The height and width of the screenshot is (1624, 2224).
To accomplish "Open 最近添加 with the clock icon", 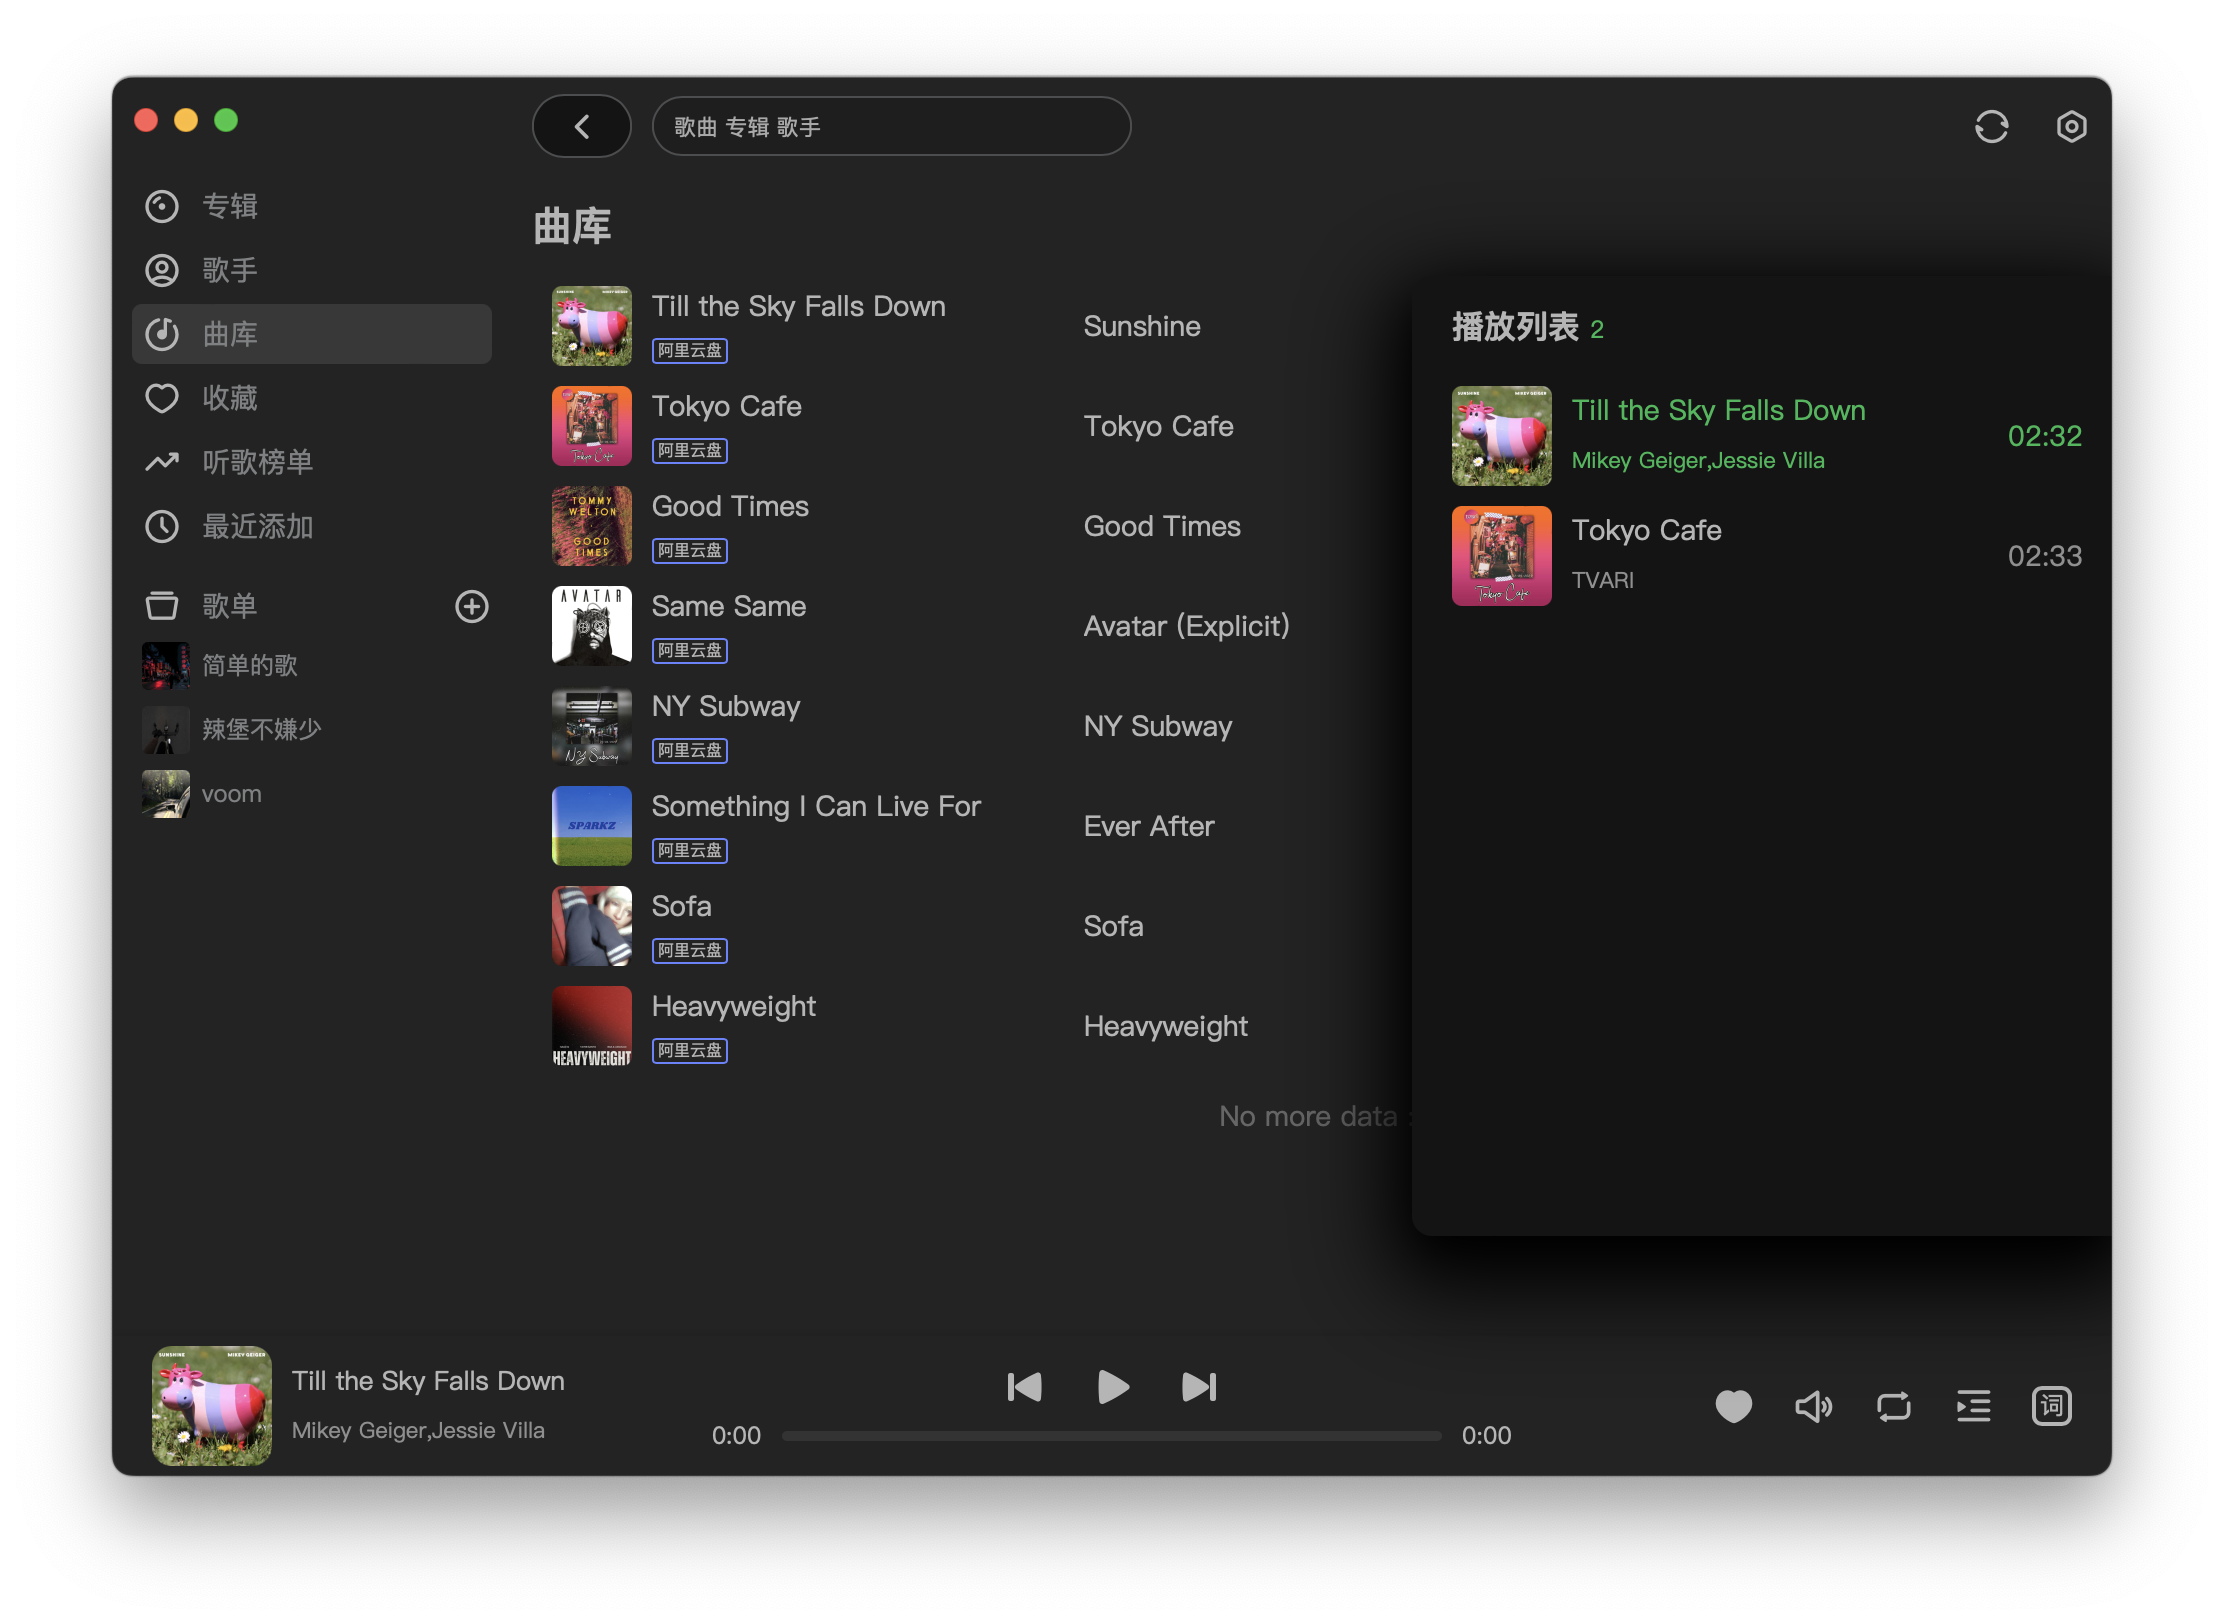I will tap(257, 526).
